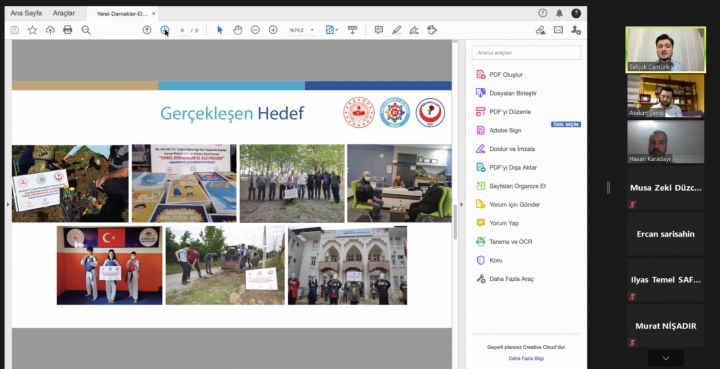
Task: Go to previous page with up arrow
Action: click(147, 30)
